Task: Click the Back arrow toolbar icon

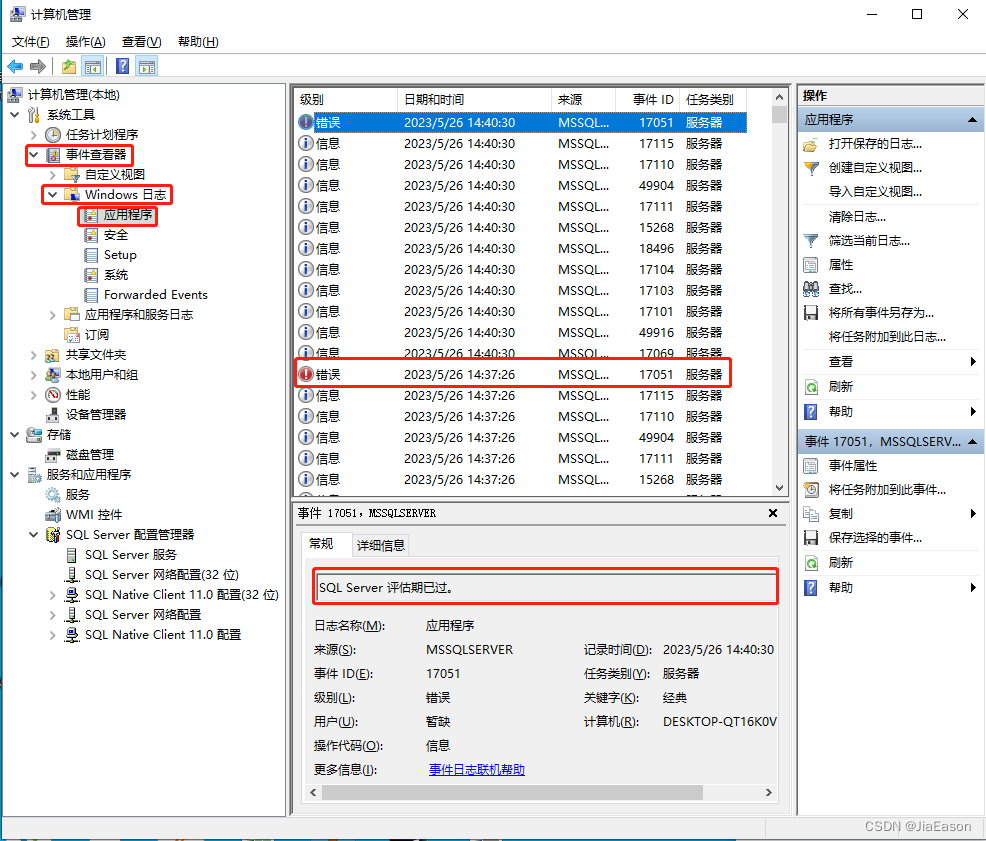Action: tap(15, 66)
